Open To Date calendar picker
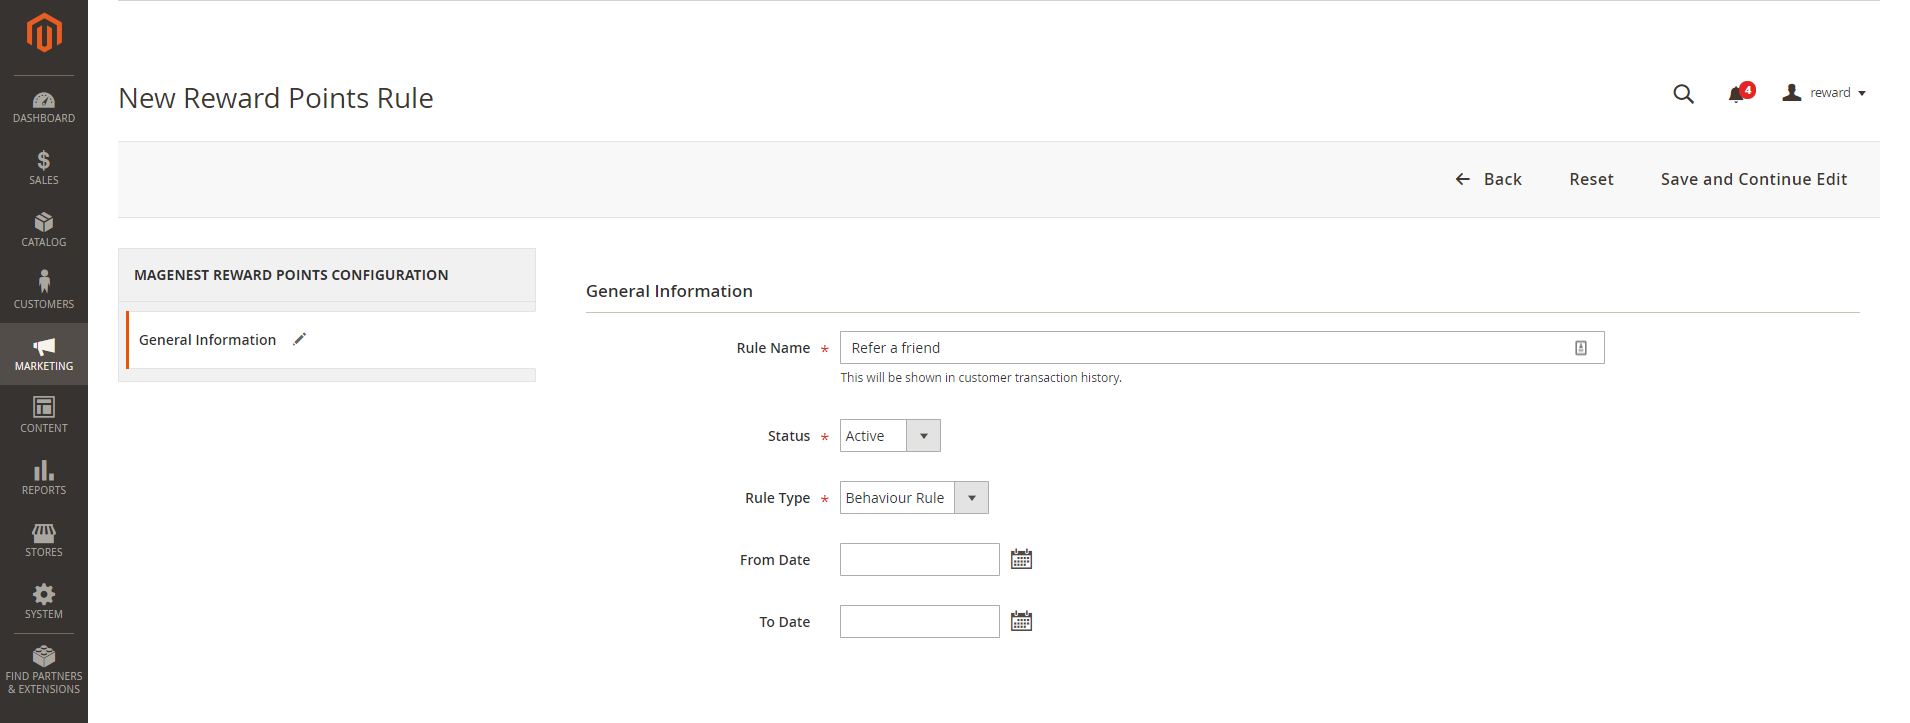This screenshot has width=1910, height=723. (x=1021, y=622)
